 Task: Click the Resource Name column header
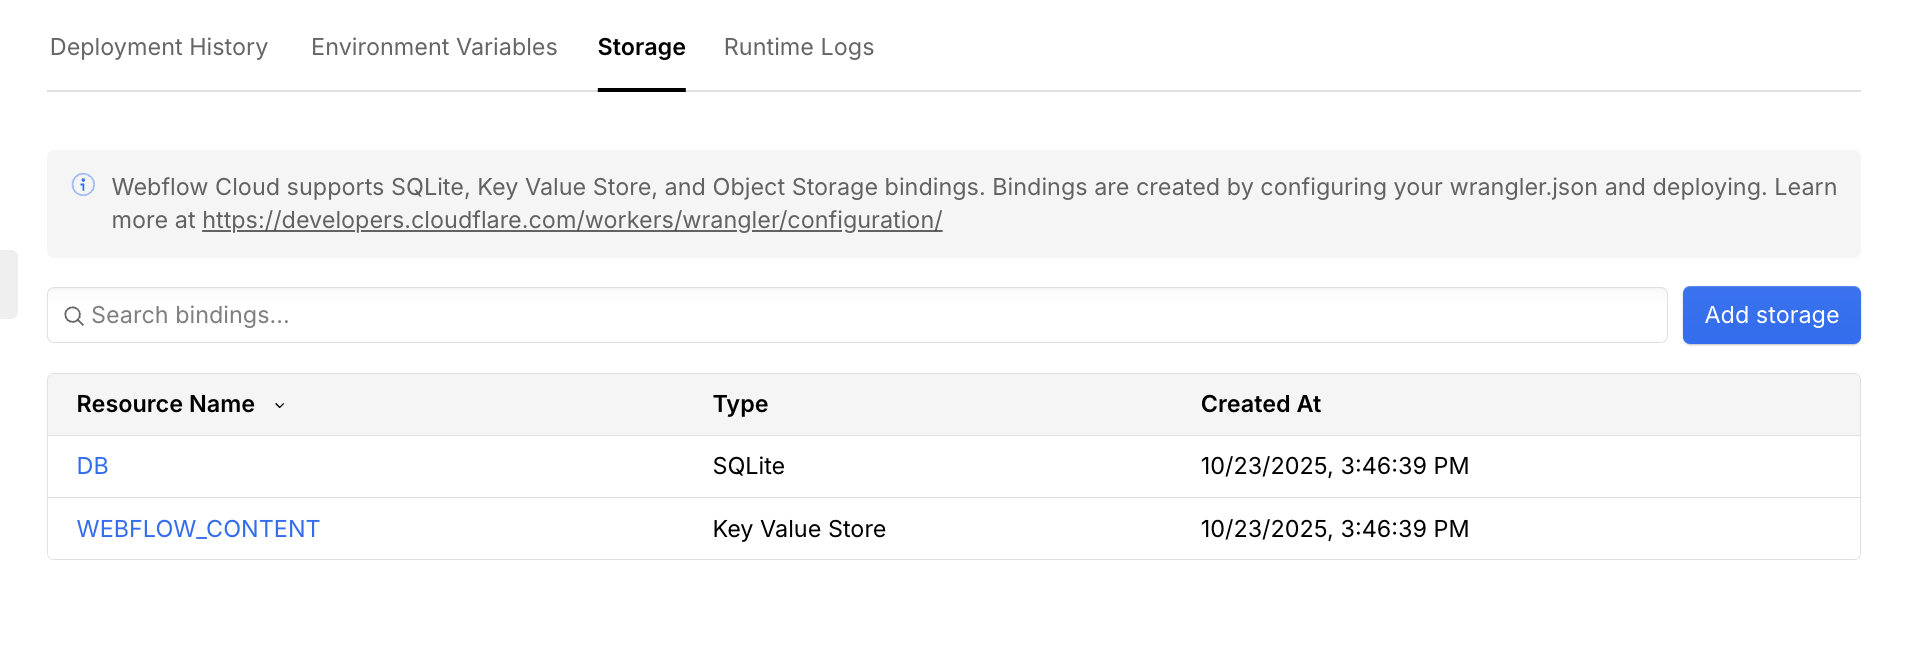tap(166, 404)
